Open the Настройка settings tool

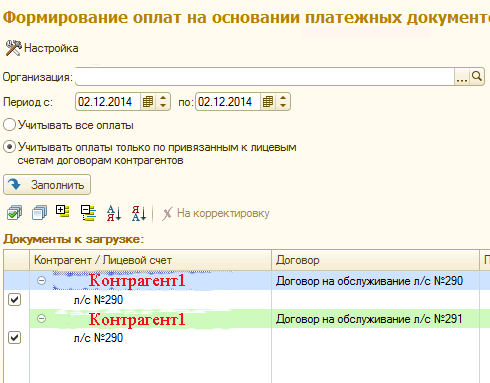coord(42,48)
